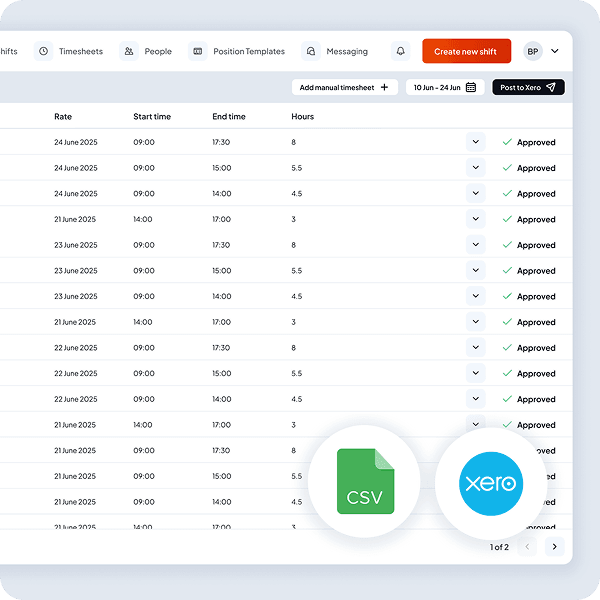Click Create new shift button
The image size is (600, 600).
(466, 51)
